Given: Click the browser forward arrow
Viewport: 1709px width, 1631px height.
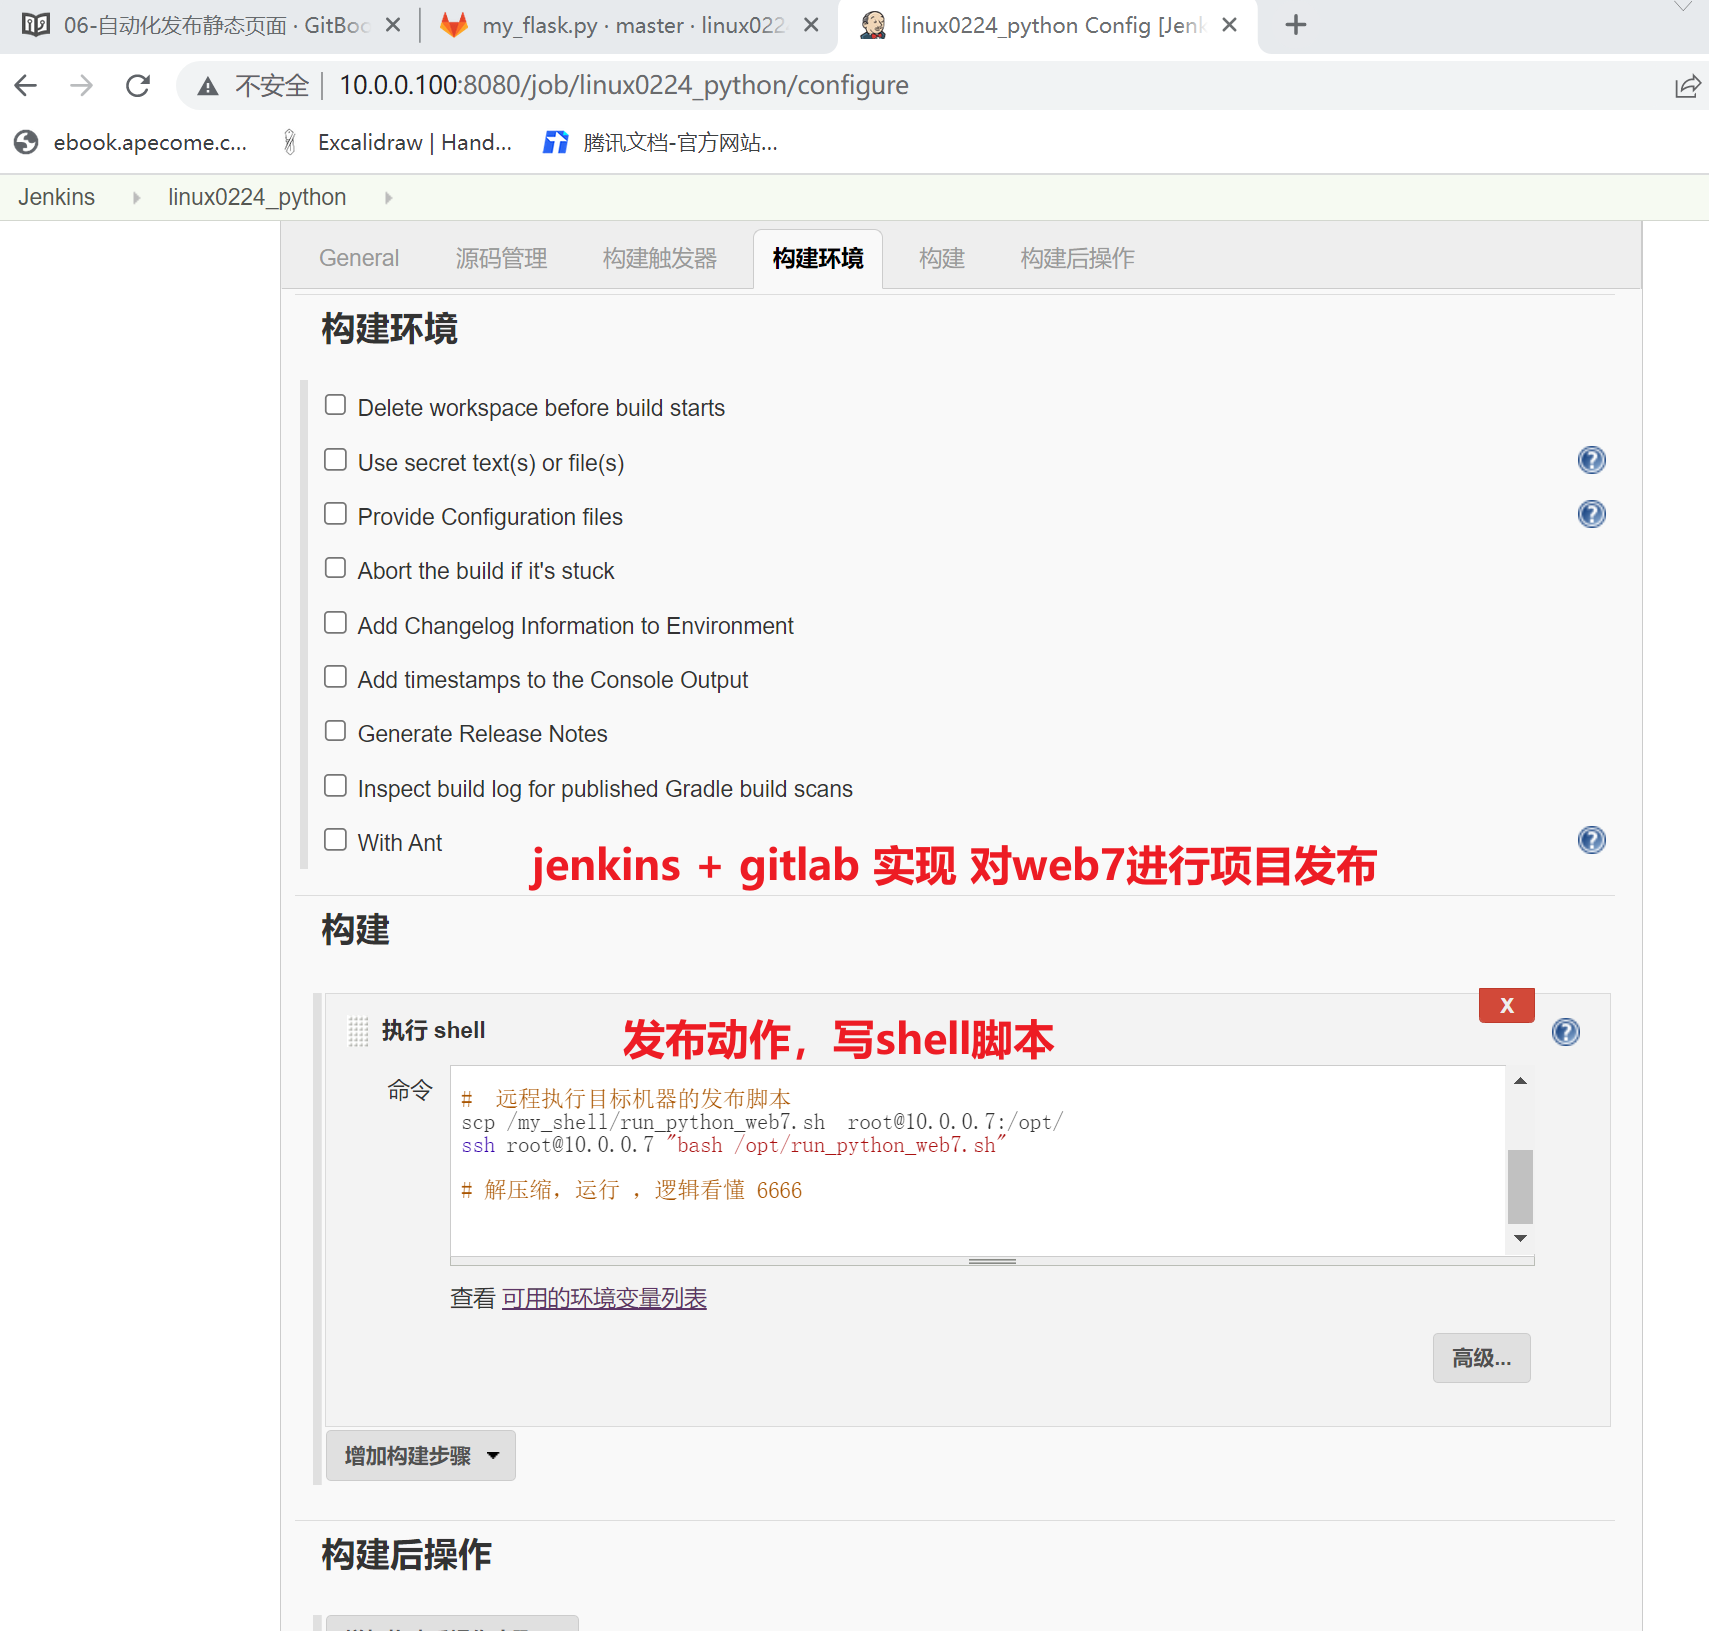Looking at the screenshot, I should tap(82, 86).
